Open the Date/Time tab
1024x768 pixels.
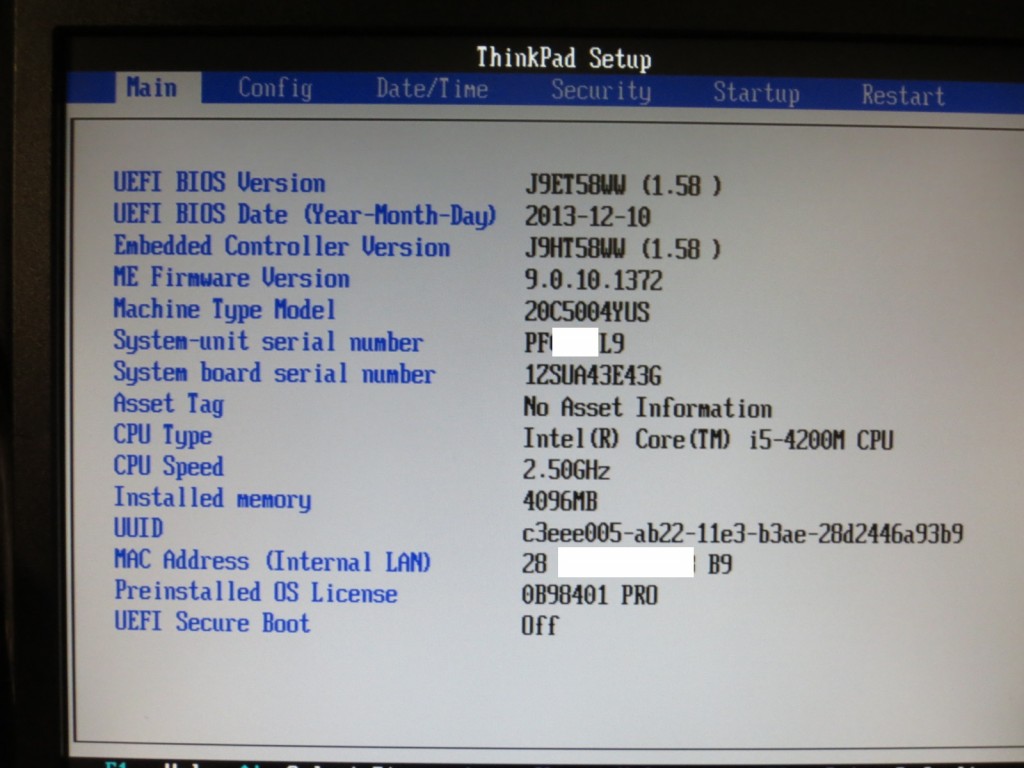pyautogui.click(x=432, y=89)
